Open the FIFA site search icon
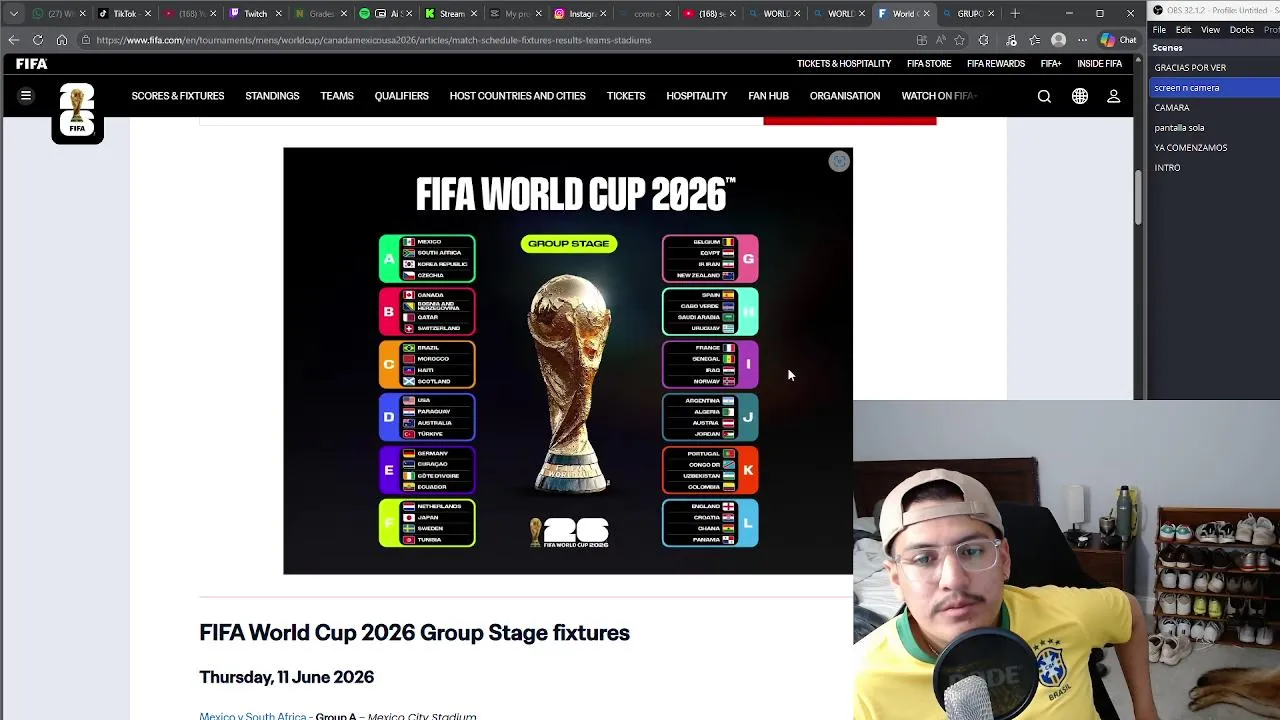1280x720 pixels. [1044, 96]
